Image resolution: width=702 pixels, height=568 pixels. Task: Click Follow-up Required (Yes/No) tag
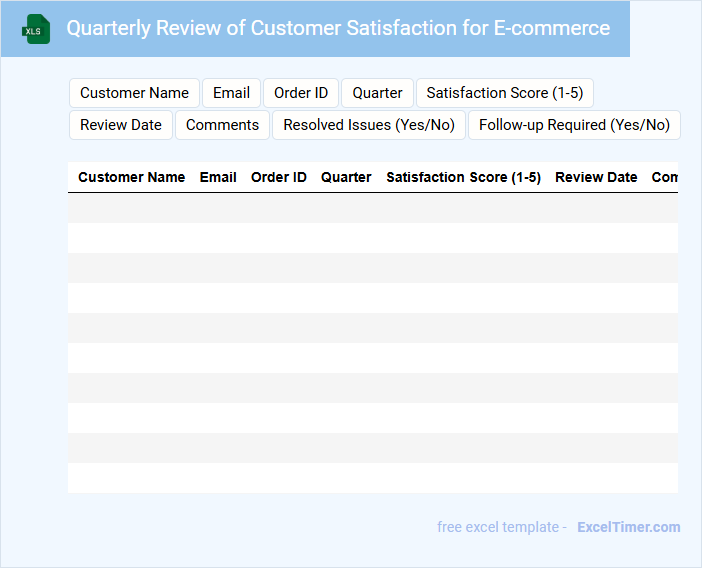tap(574, 125)
